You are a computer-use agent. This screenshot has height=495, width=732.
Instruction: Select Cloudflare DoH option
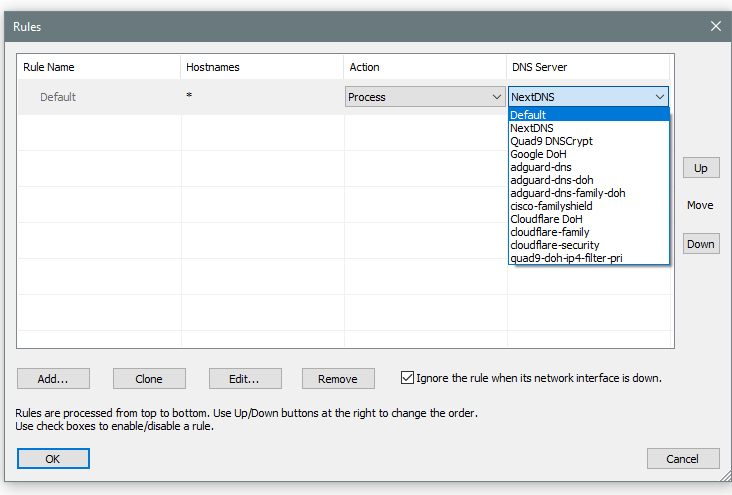pos(546,219)
